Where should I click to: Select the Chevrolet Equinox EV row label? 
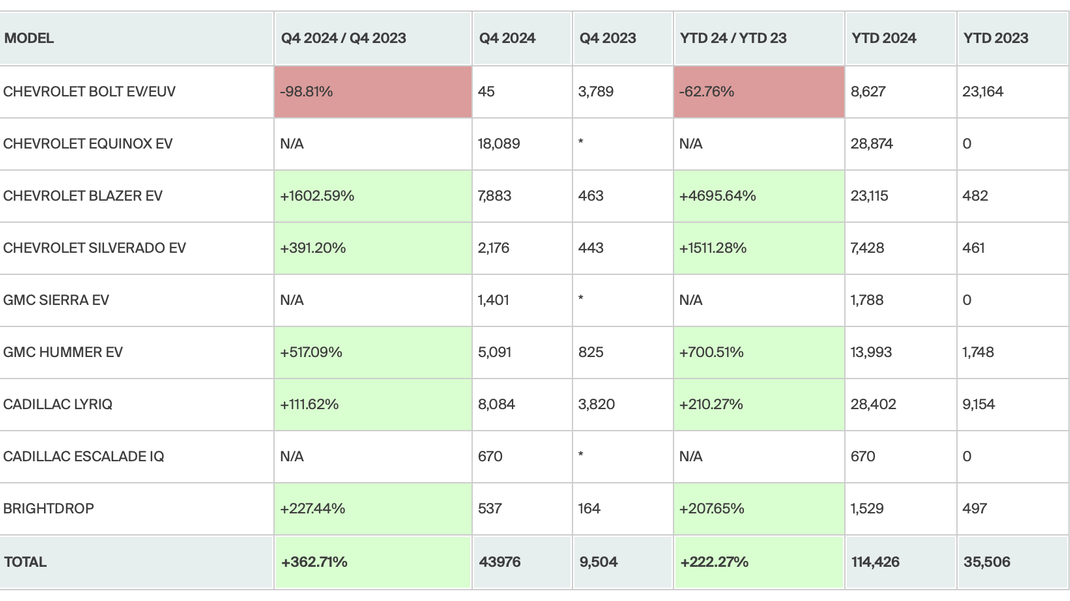(x=88, y=144)
